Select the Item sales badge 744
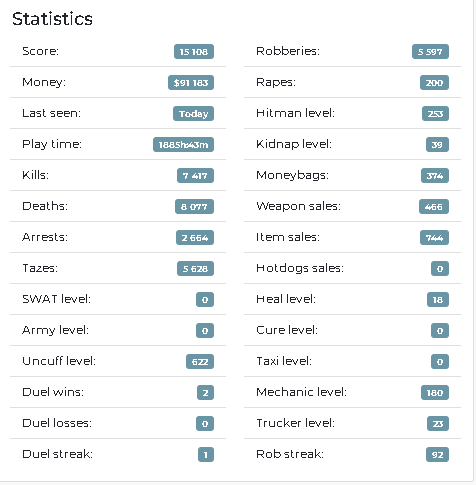The height and width of the screenshot is (485, 476). [x=434, y=238]
